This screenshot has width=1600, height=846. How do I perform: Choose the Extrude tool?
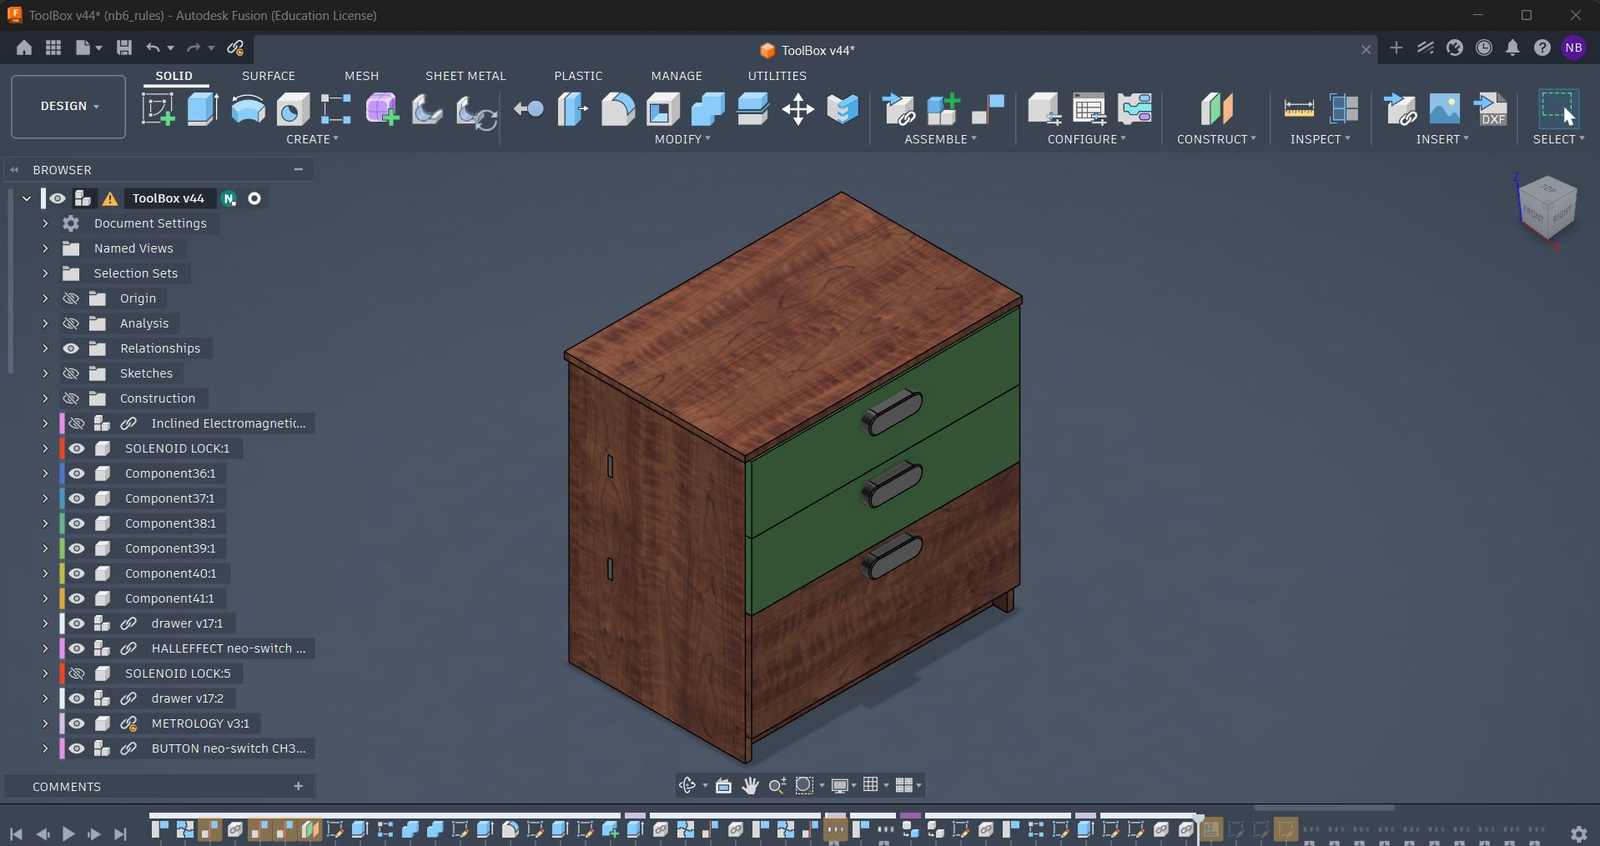click(x=203, y=109)
